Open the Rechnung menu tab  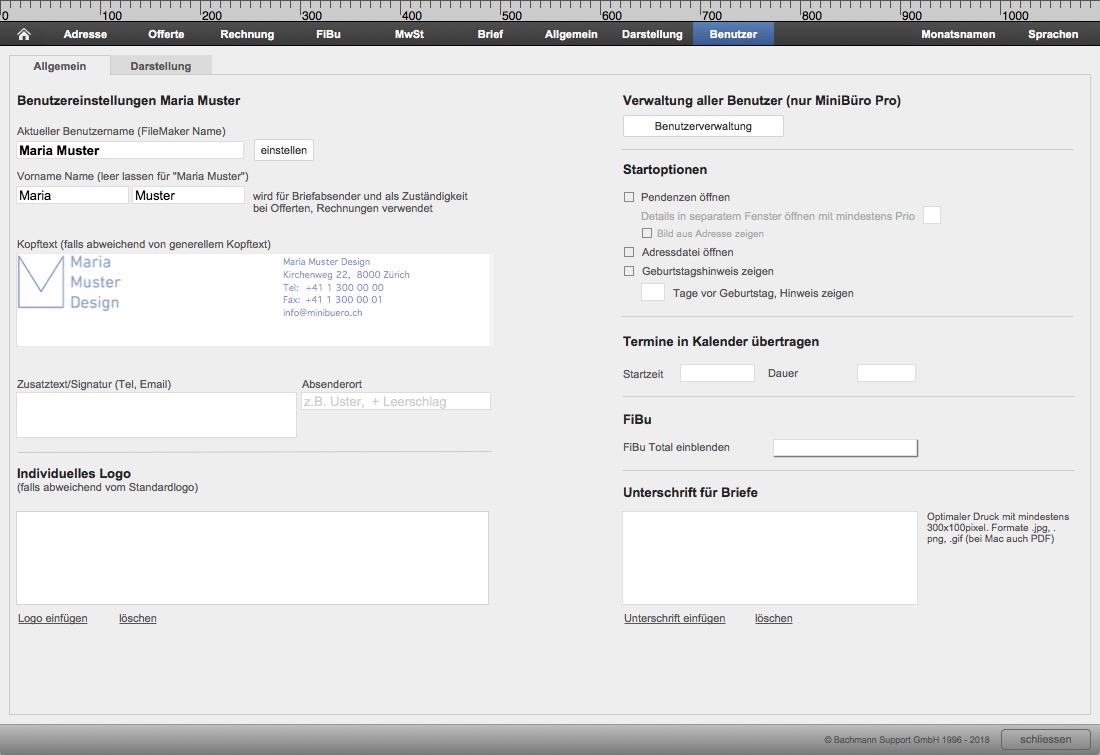pyautogui.click(x=247, y=34)
